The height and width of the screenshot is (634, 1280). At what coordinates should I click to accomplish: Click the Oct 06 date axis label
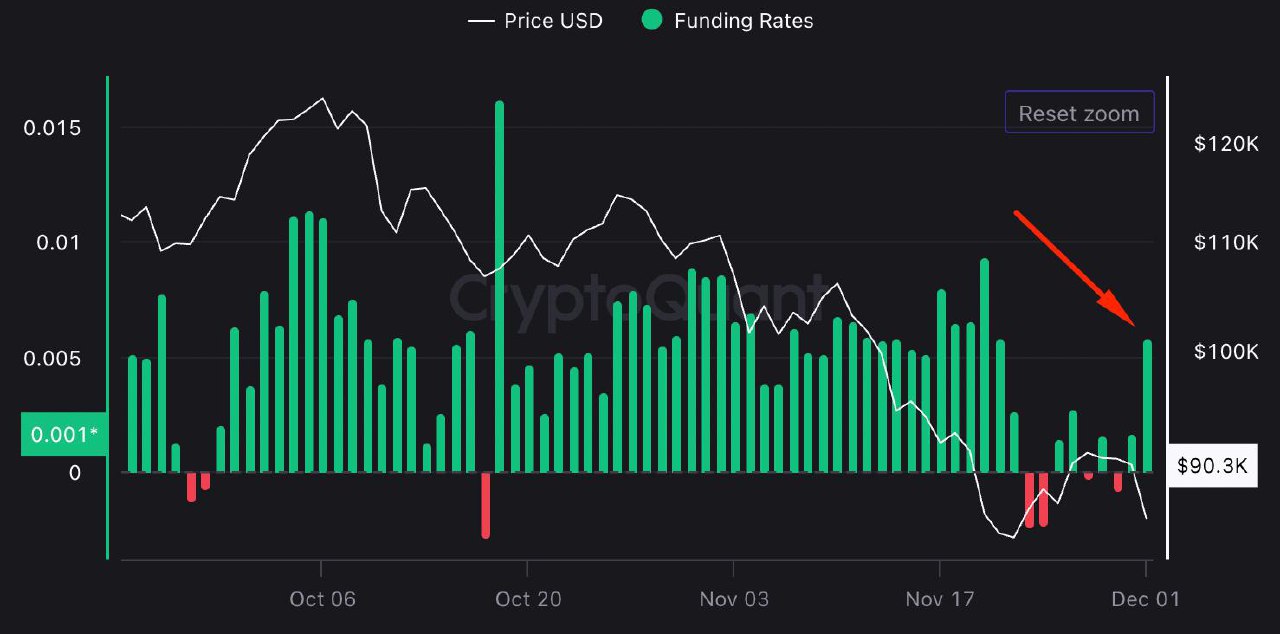click(322, 599)
